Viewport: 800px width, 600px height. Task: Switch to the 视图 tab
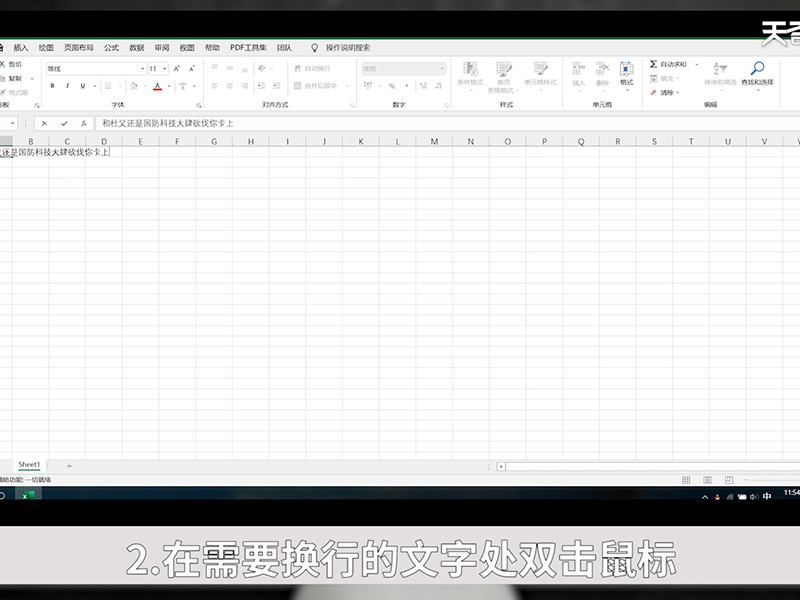[x=187, y=48]
